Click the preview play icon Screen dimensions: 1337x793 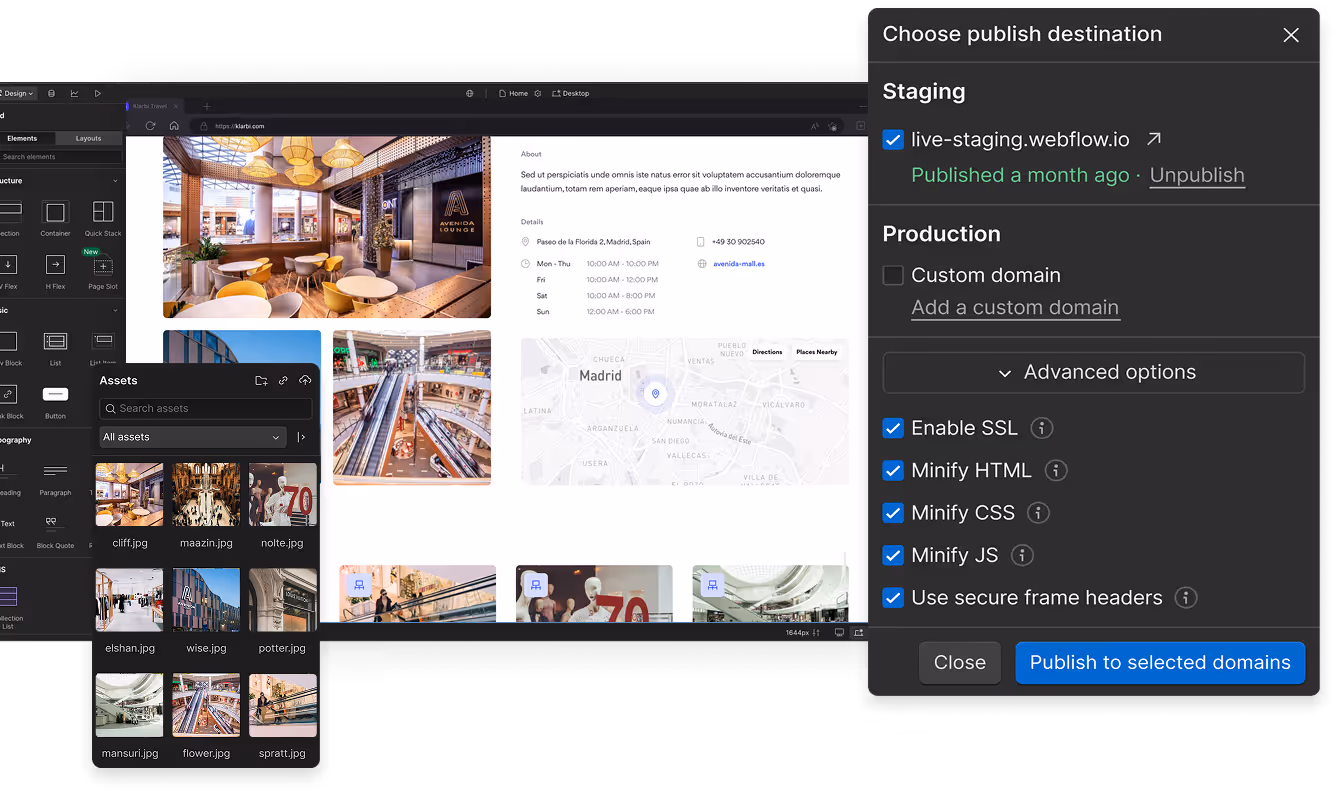98,93
